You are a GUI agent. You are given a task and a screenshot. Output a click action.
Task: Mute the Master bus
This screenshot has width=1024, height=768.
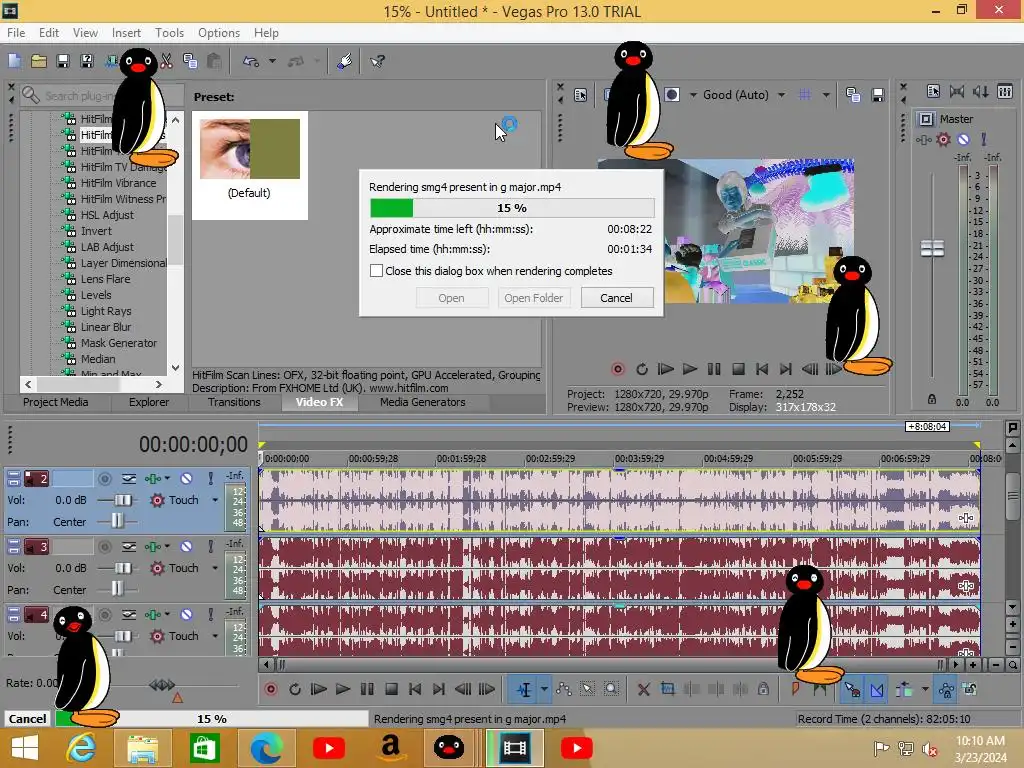tap(963, 139)
